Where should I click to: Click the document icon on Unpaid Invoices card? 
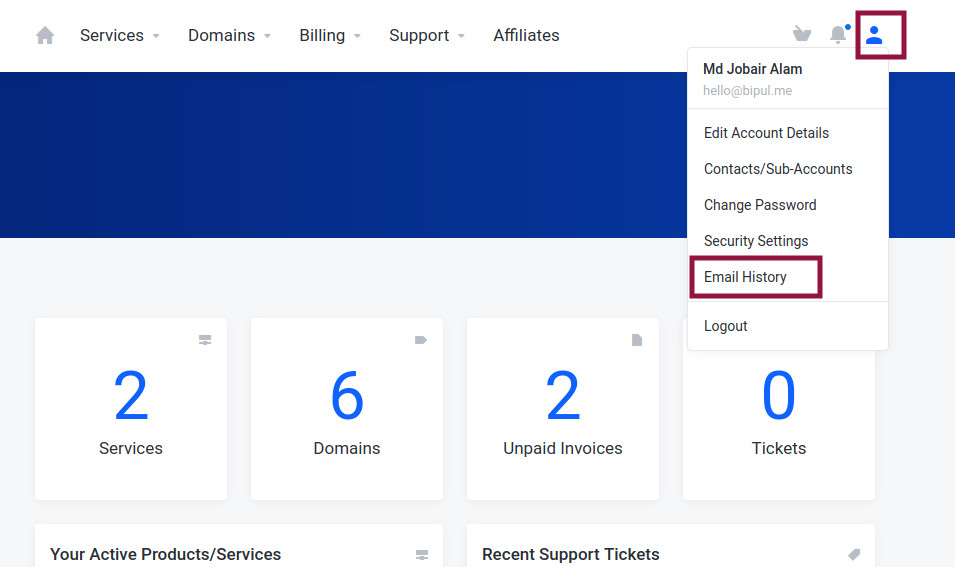pos(636,340)
